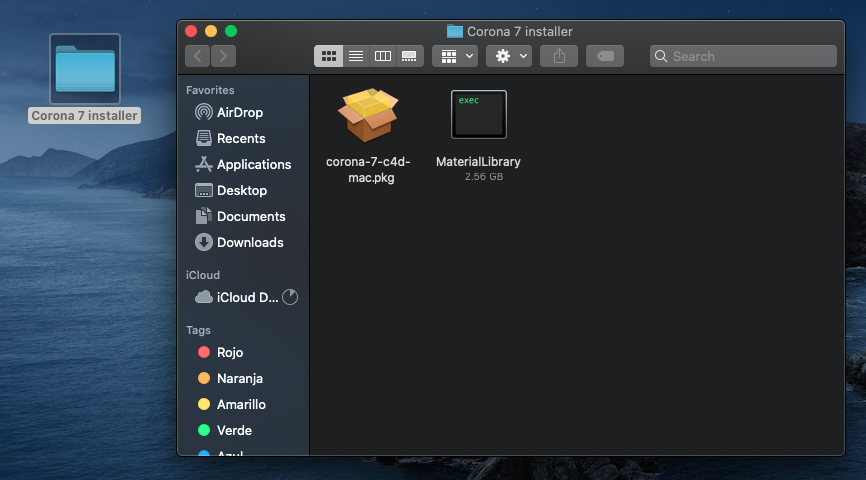Click the Share toolbar button
The image size is (866, 480).
pos(559,56)
